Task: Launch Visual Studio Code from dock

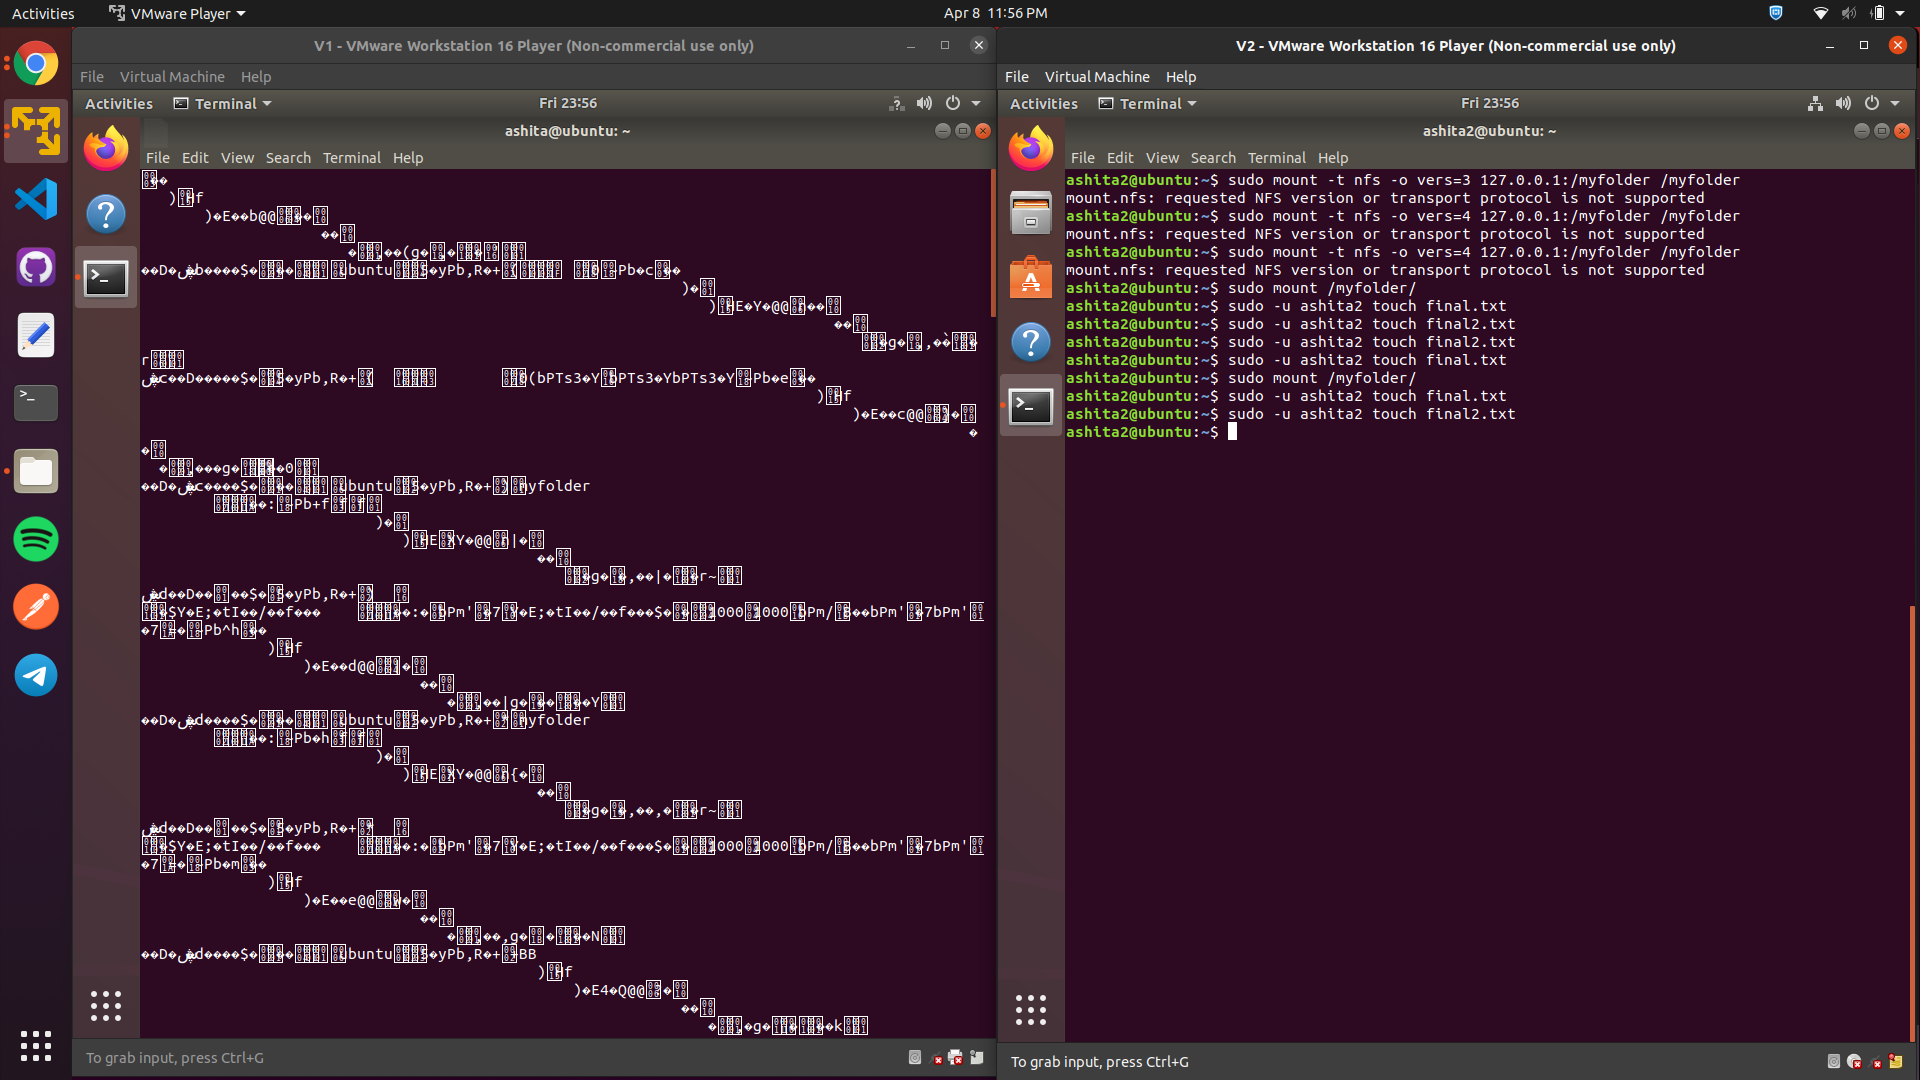Action: point(36,200)
